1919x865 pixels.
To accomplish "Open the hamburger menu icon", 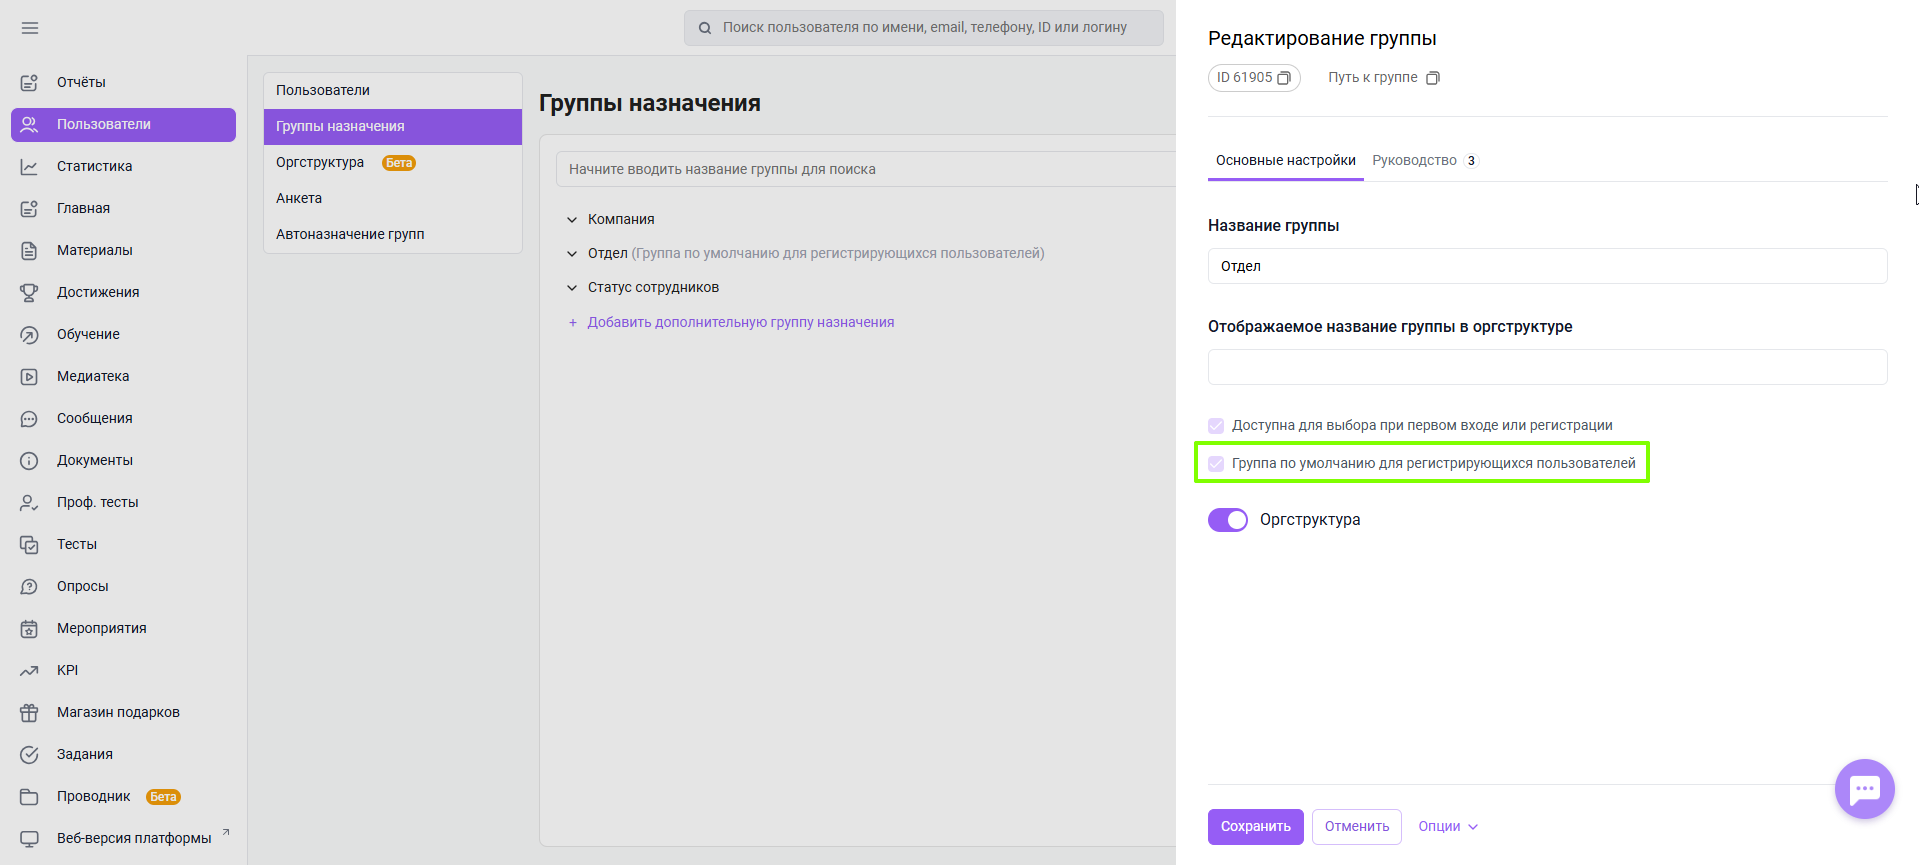I will pyautogui.click(x=30, y=28).
